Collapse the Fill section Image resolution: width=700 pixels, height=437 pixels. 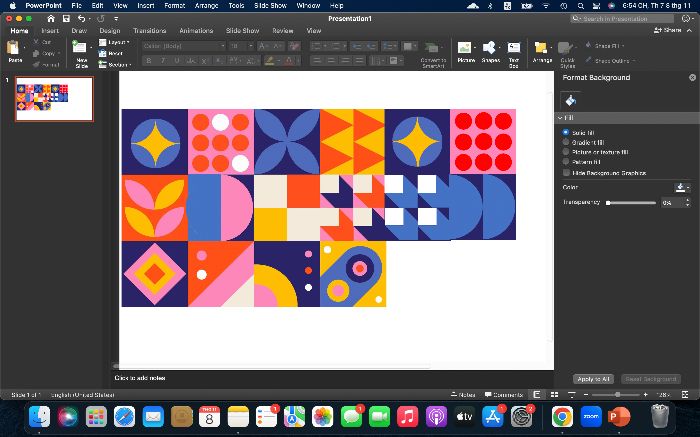560,118
